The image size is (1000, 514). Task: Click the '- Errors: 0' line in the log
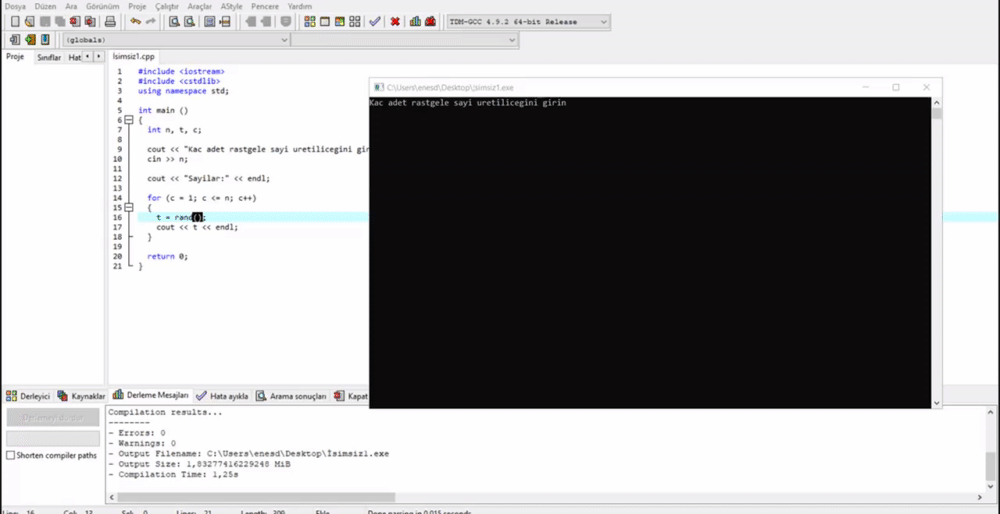(x=136, y=433)
